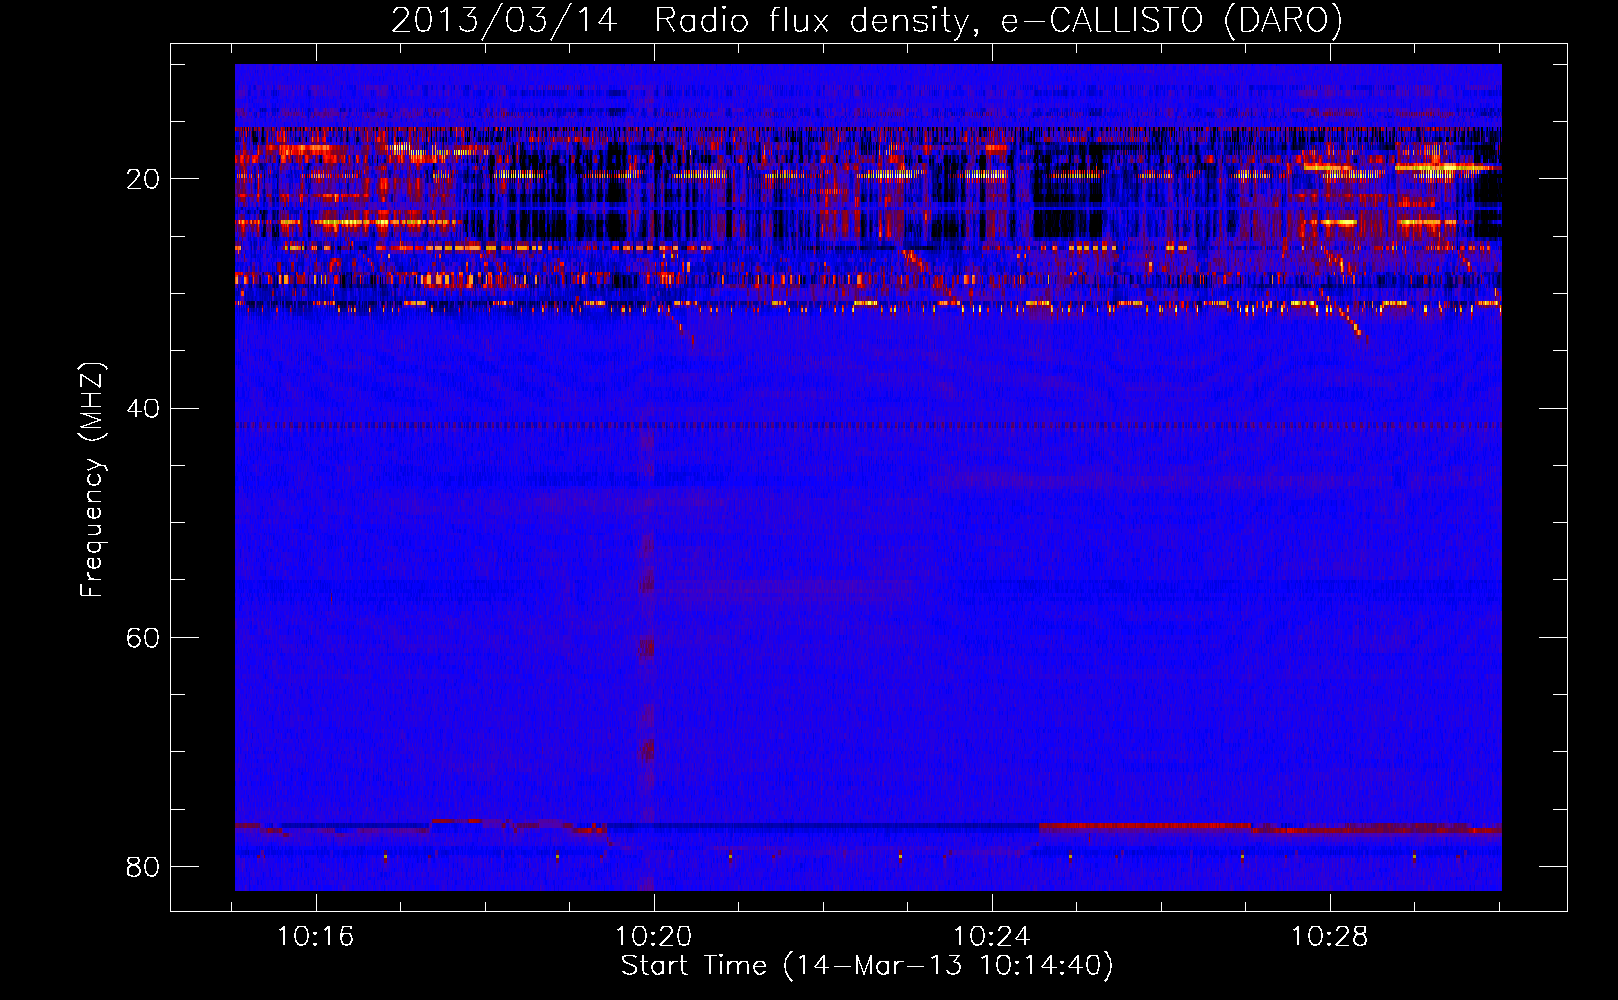
Task: Click the 60 MHz frequency tick label
Action: (143, 637)
